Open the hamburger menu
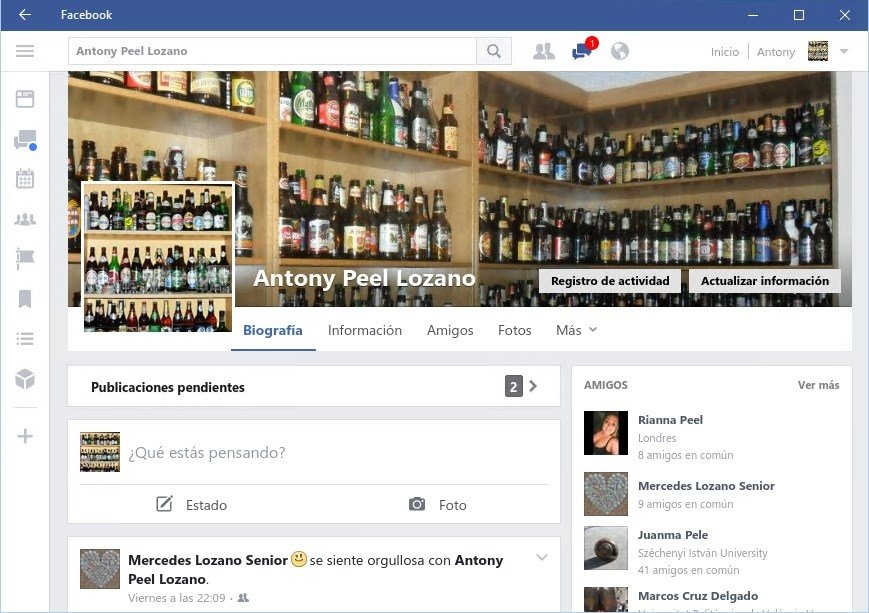This screenshot has width=869, height=613. (25, 52)
